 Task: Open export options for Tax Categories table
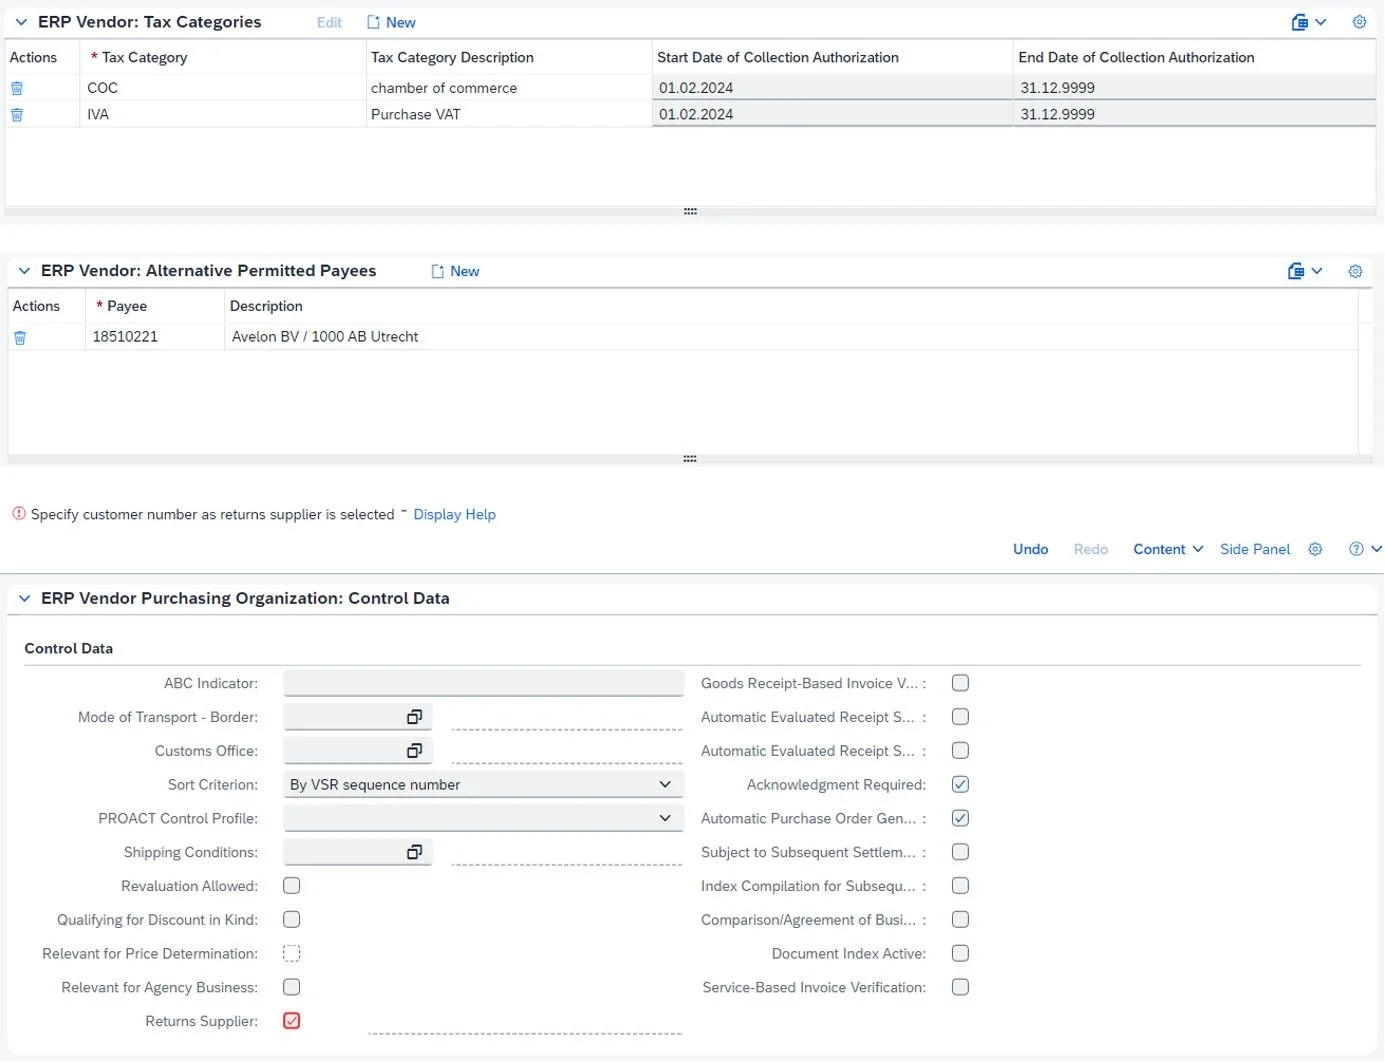1300,21
